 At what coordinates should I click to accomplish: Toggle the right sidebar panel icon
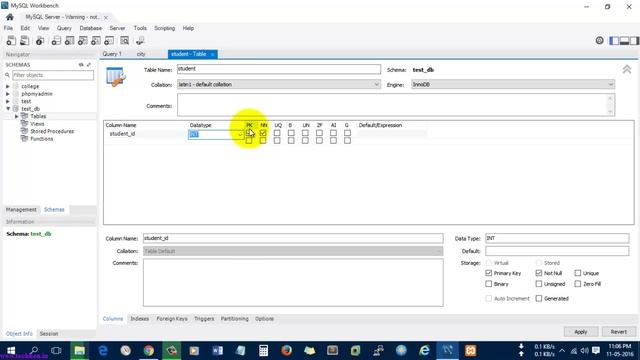pos(634,40)
